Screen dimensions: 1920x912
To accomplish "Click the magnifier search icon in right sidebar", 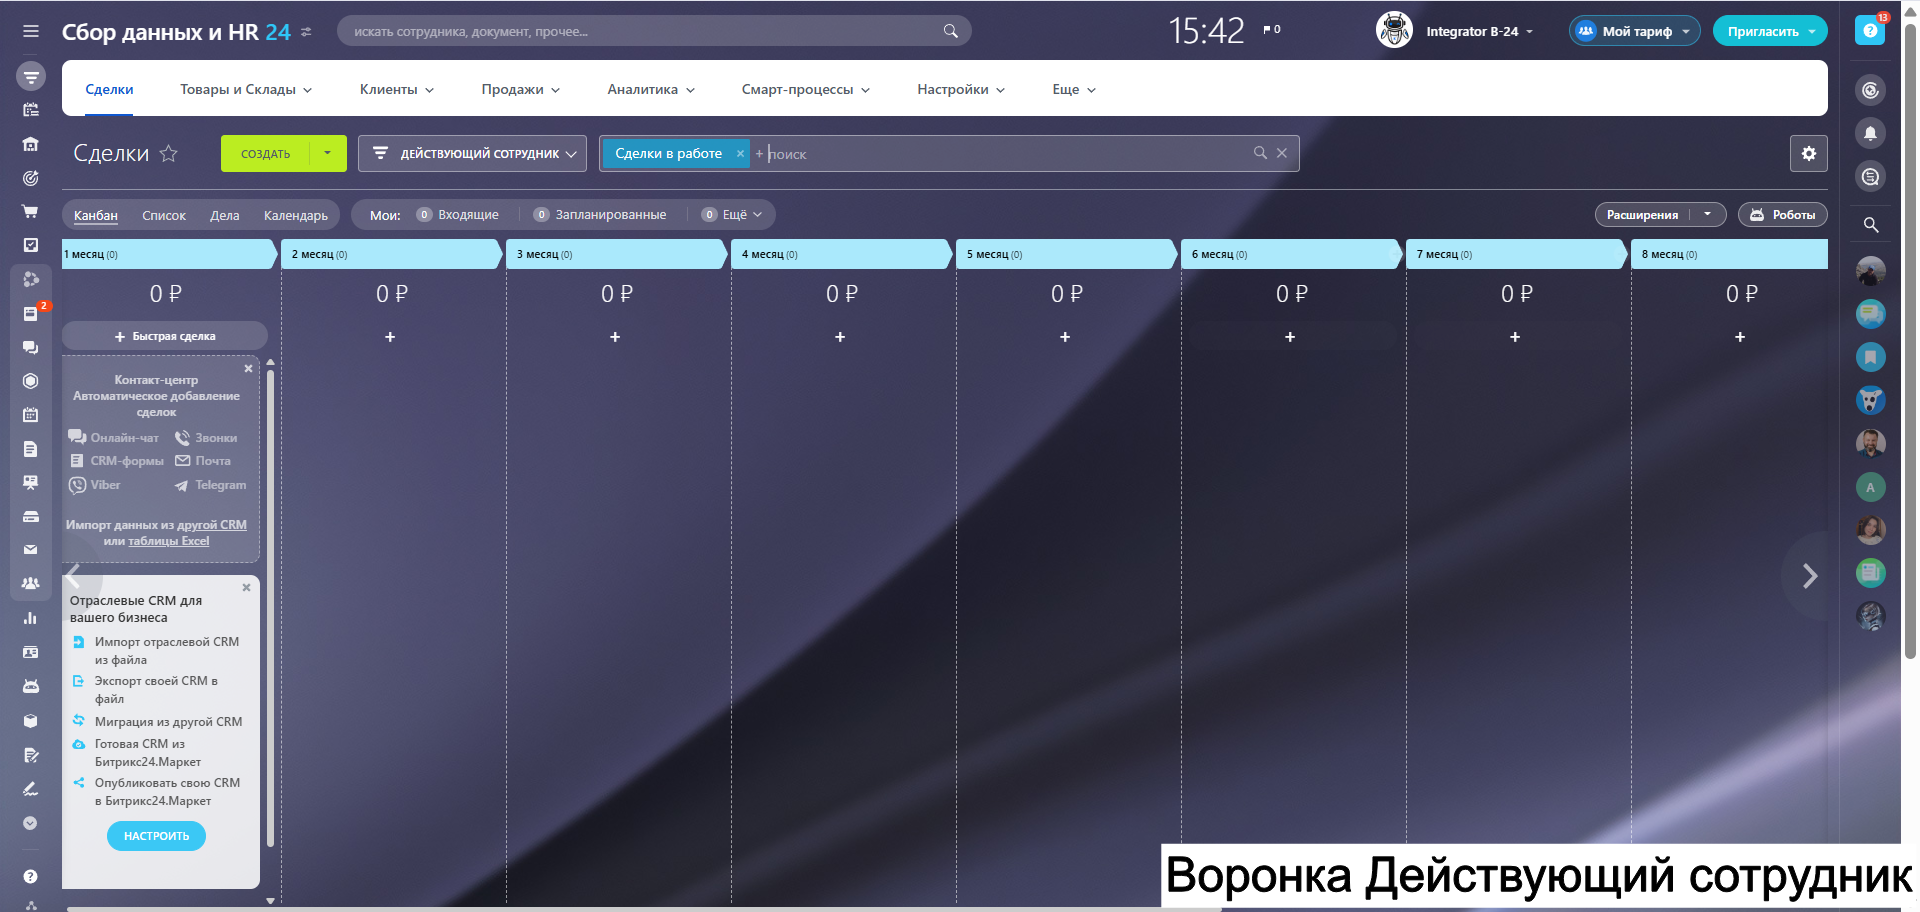I will click(1870, 225).
